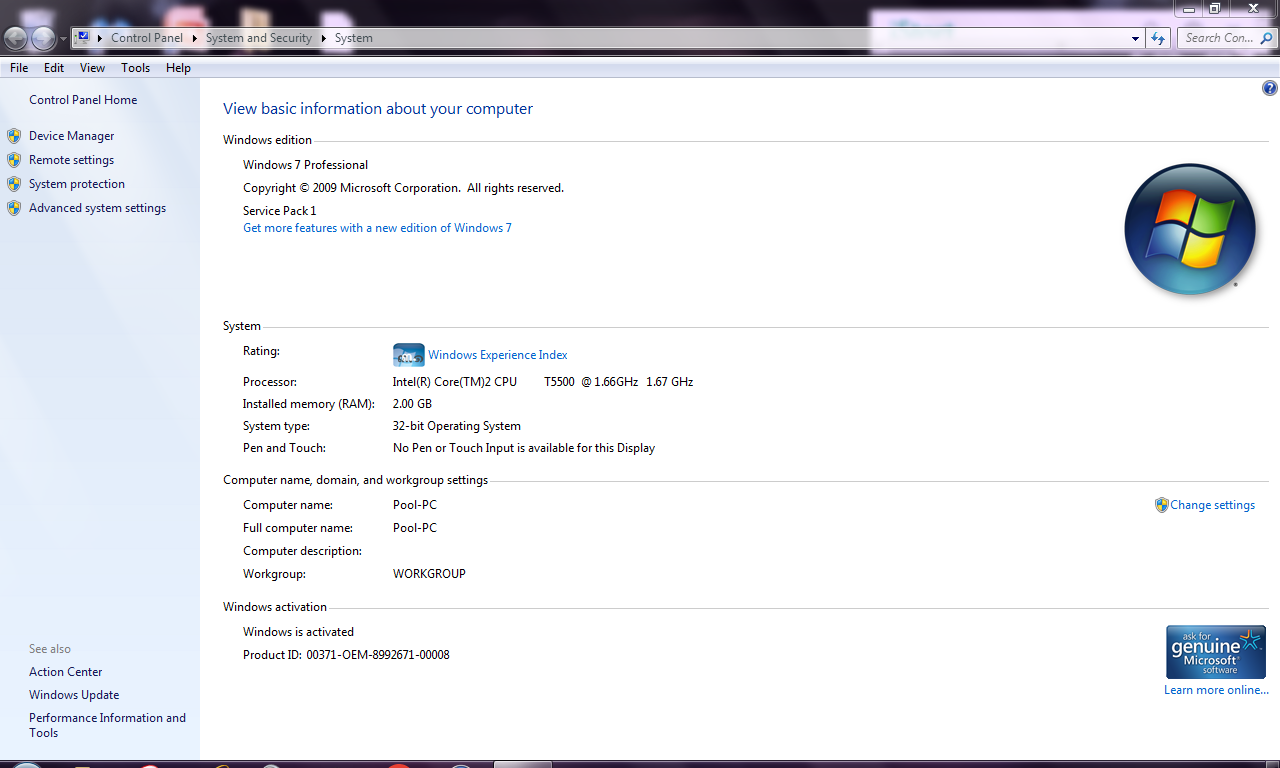The image size is (1280, 768).
Task: Open System protection
Action: pyautogui.click(x=77, y=184)
